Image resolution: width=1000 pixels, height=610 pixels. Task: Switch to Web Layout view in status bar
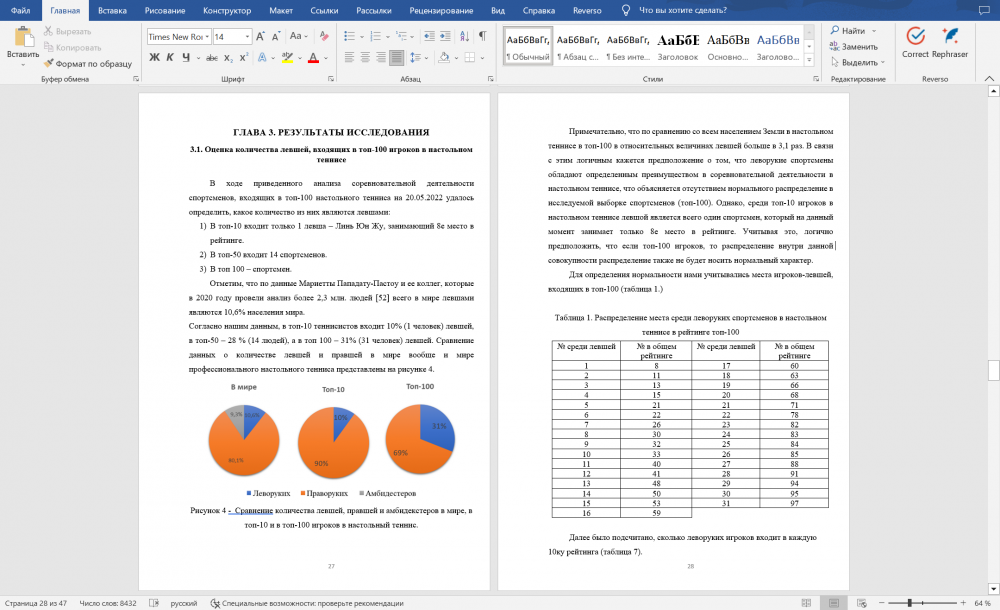pos(862,603)
